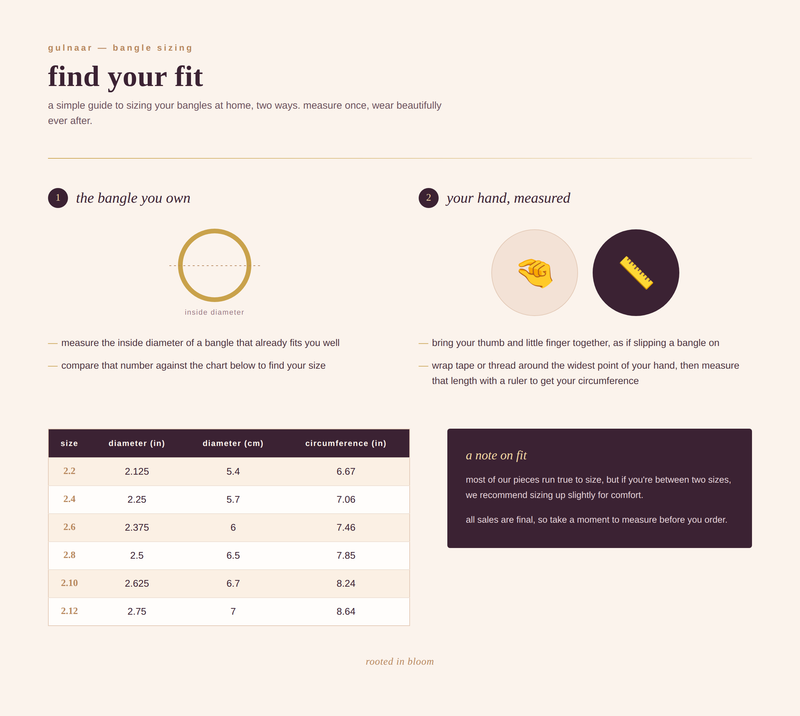Viewport: 800px width, 716px height.
Task: Click size 2.4 row label
Action: 69,499
